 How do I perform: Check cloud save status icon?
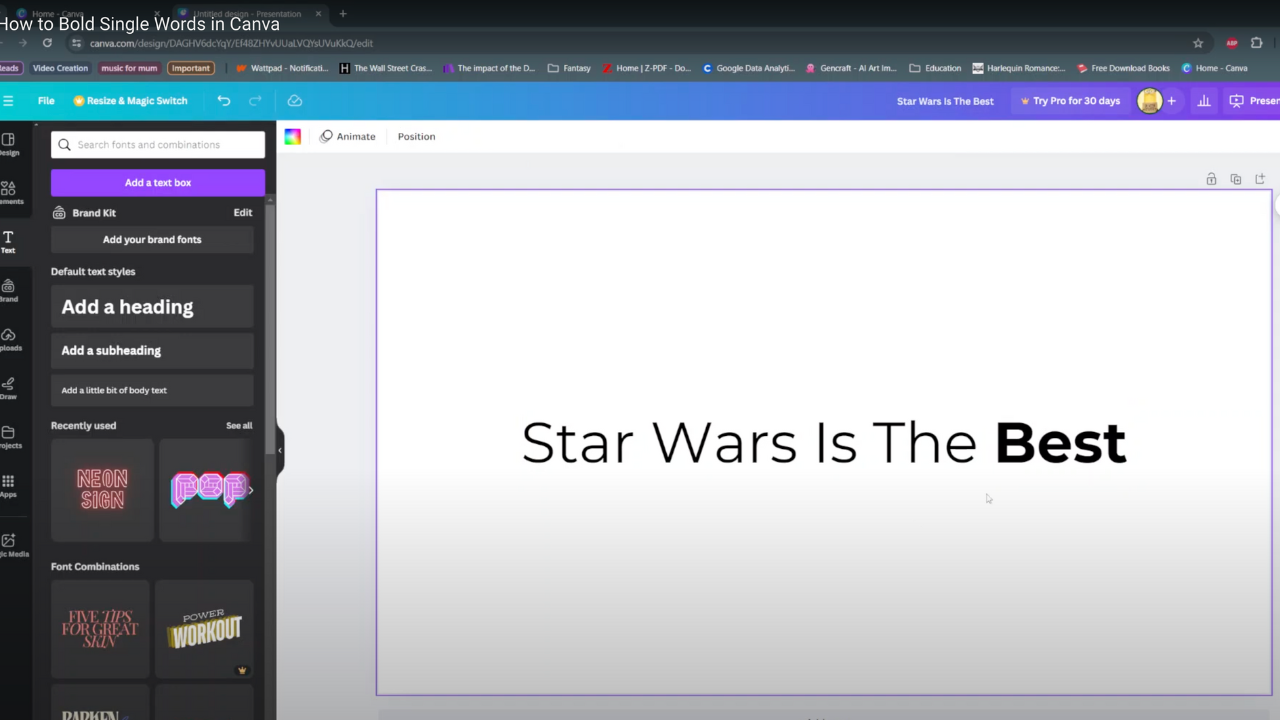coord(295,101)
